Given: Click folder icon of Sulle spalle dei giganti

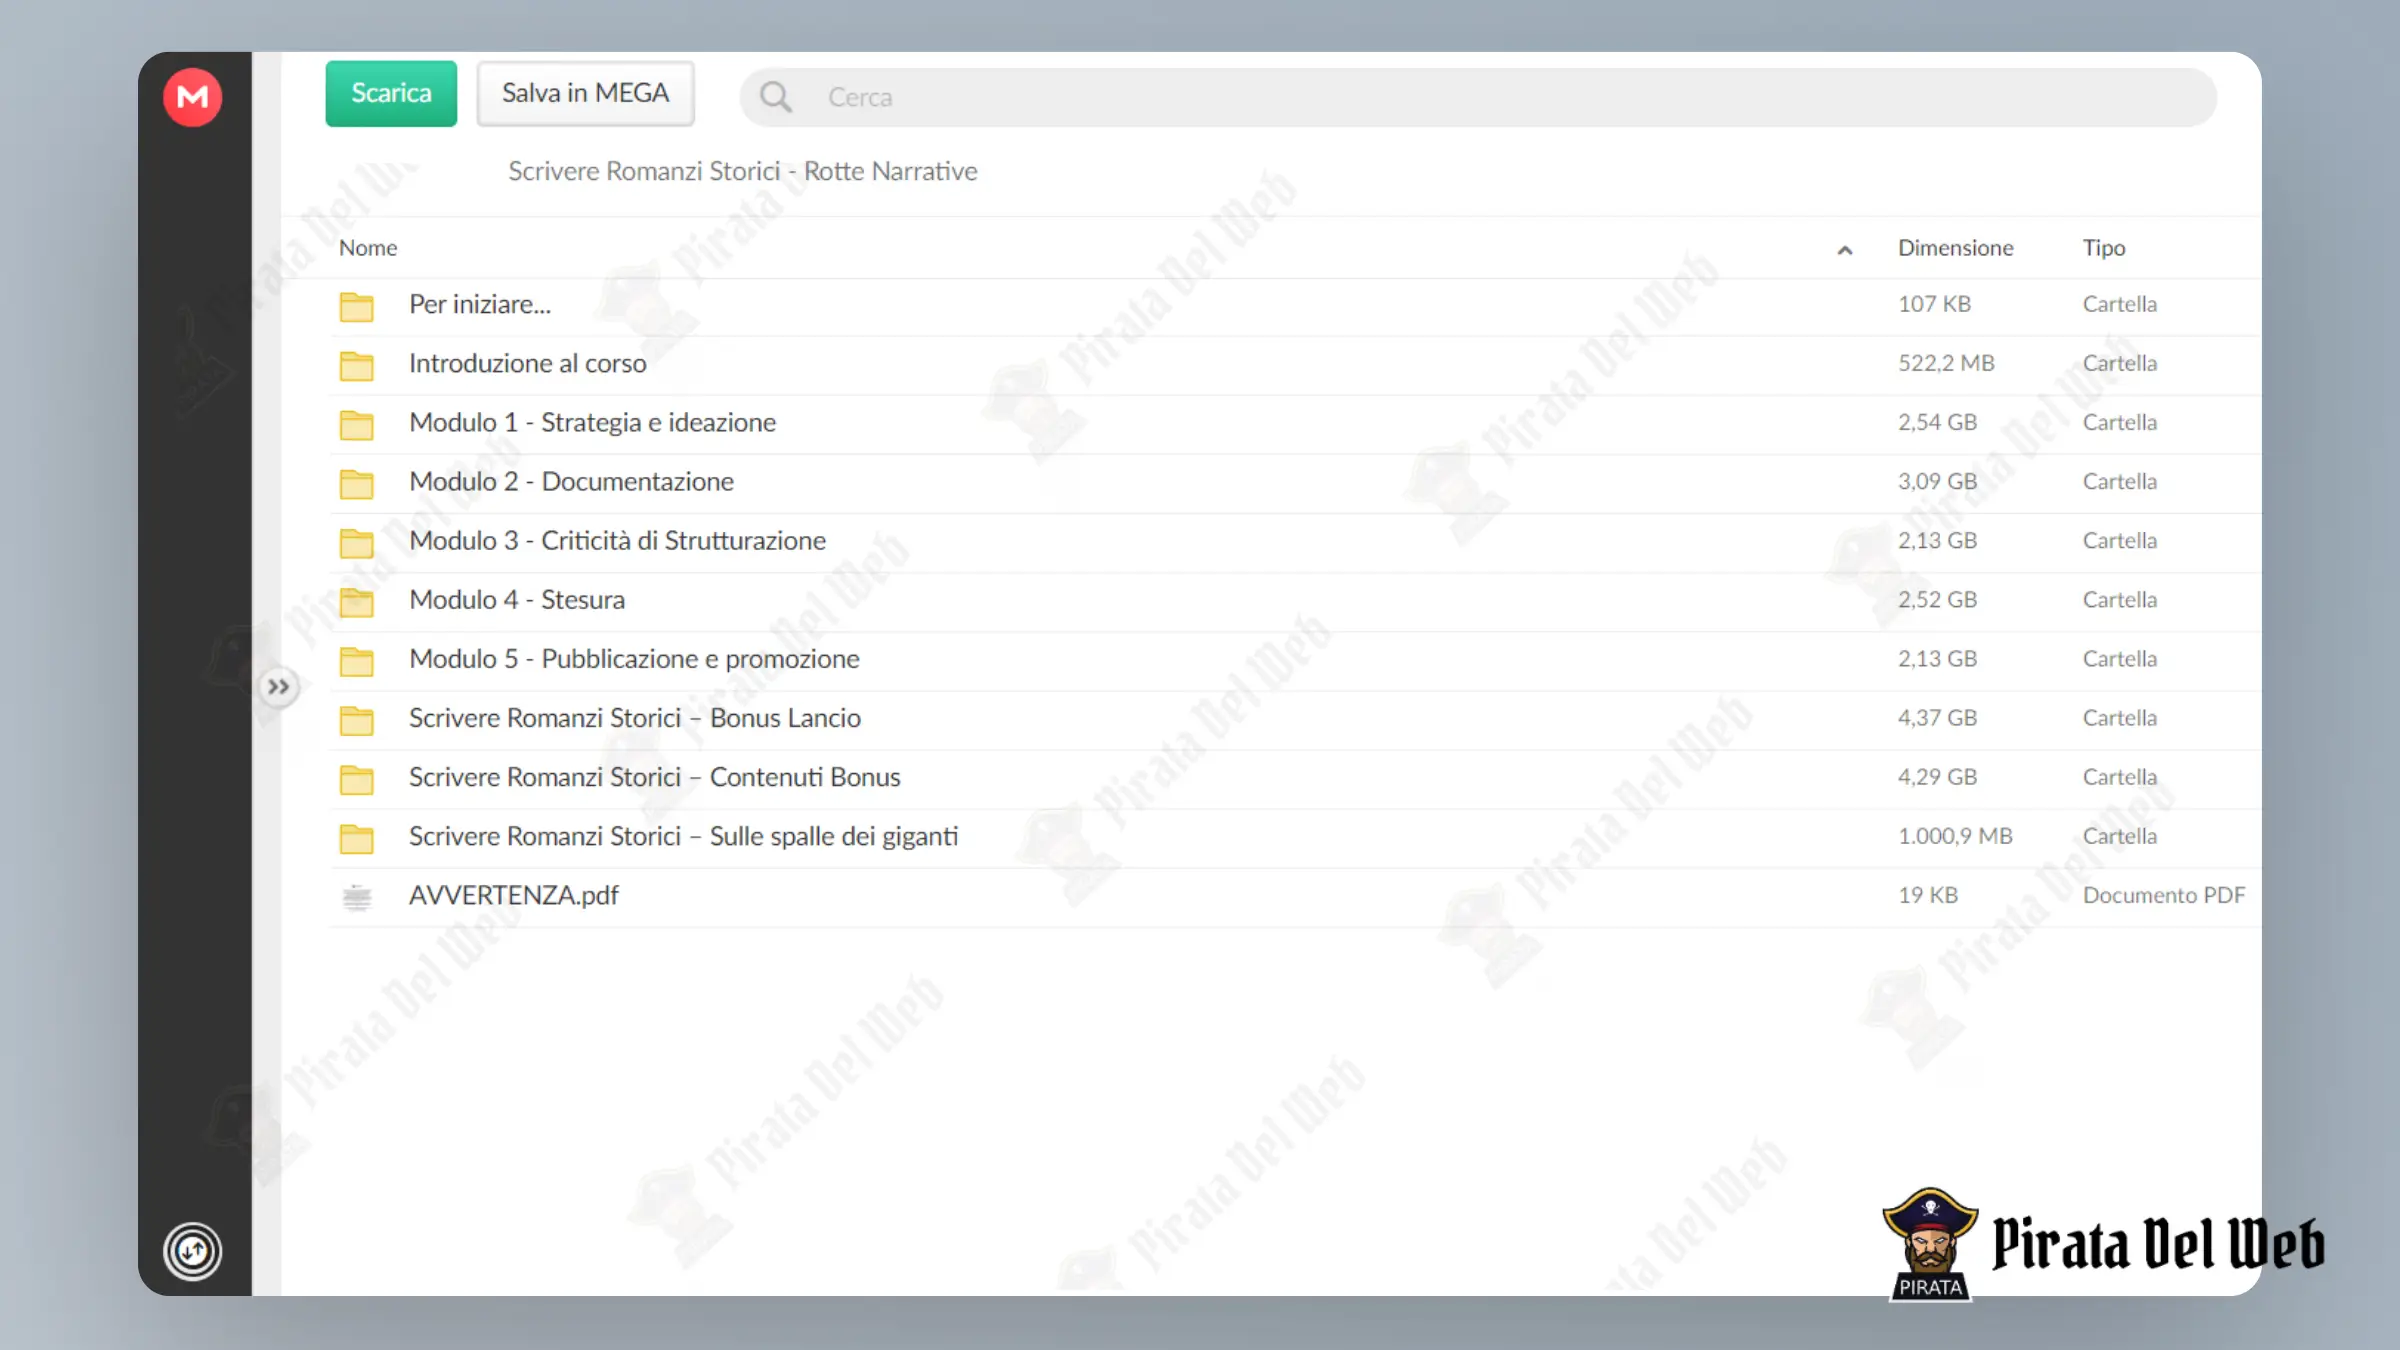Looking at the screenshot, I should [x=356, y=837].
